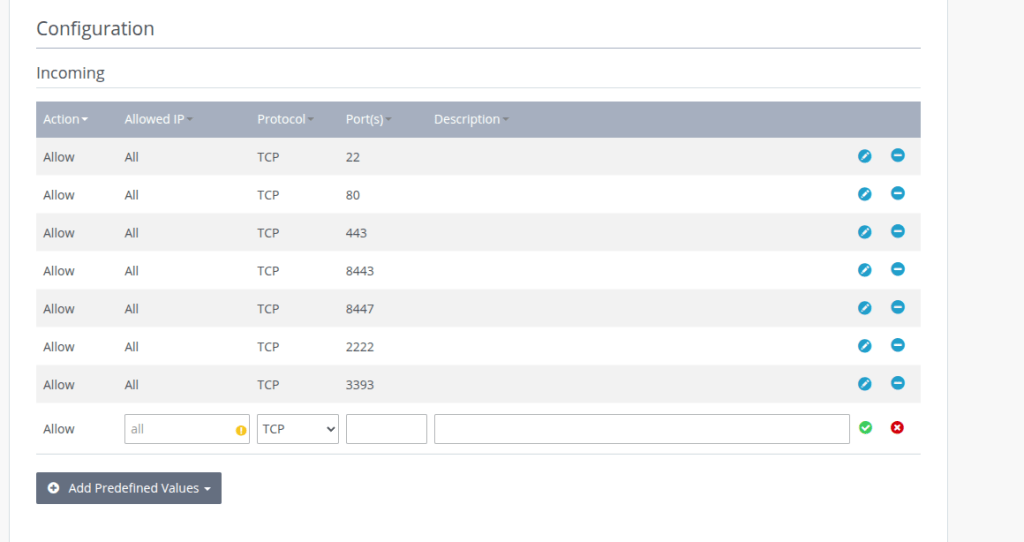Expand Add Predefined Values menu
1024x542 pixels.
click(129, 488)
